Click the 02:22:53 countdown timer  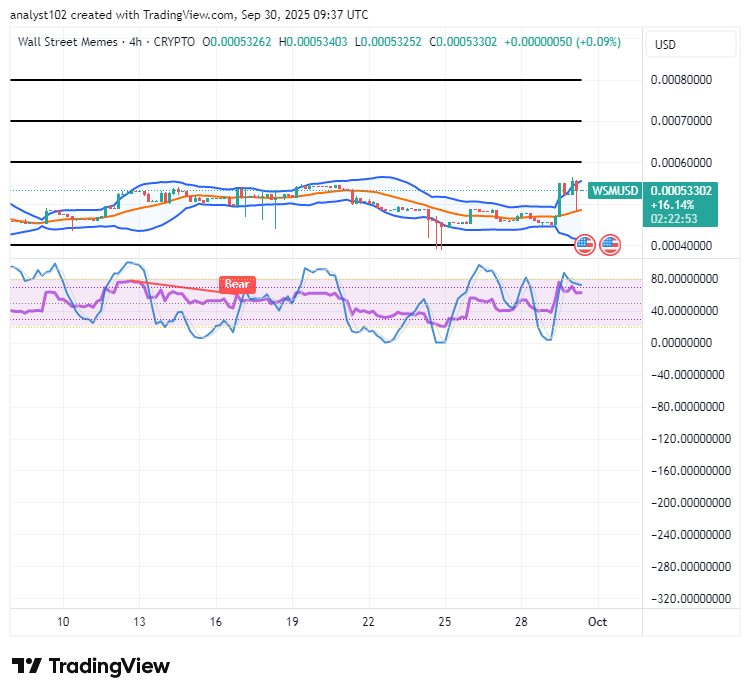(x=673, y=219)
